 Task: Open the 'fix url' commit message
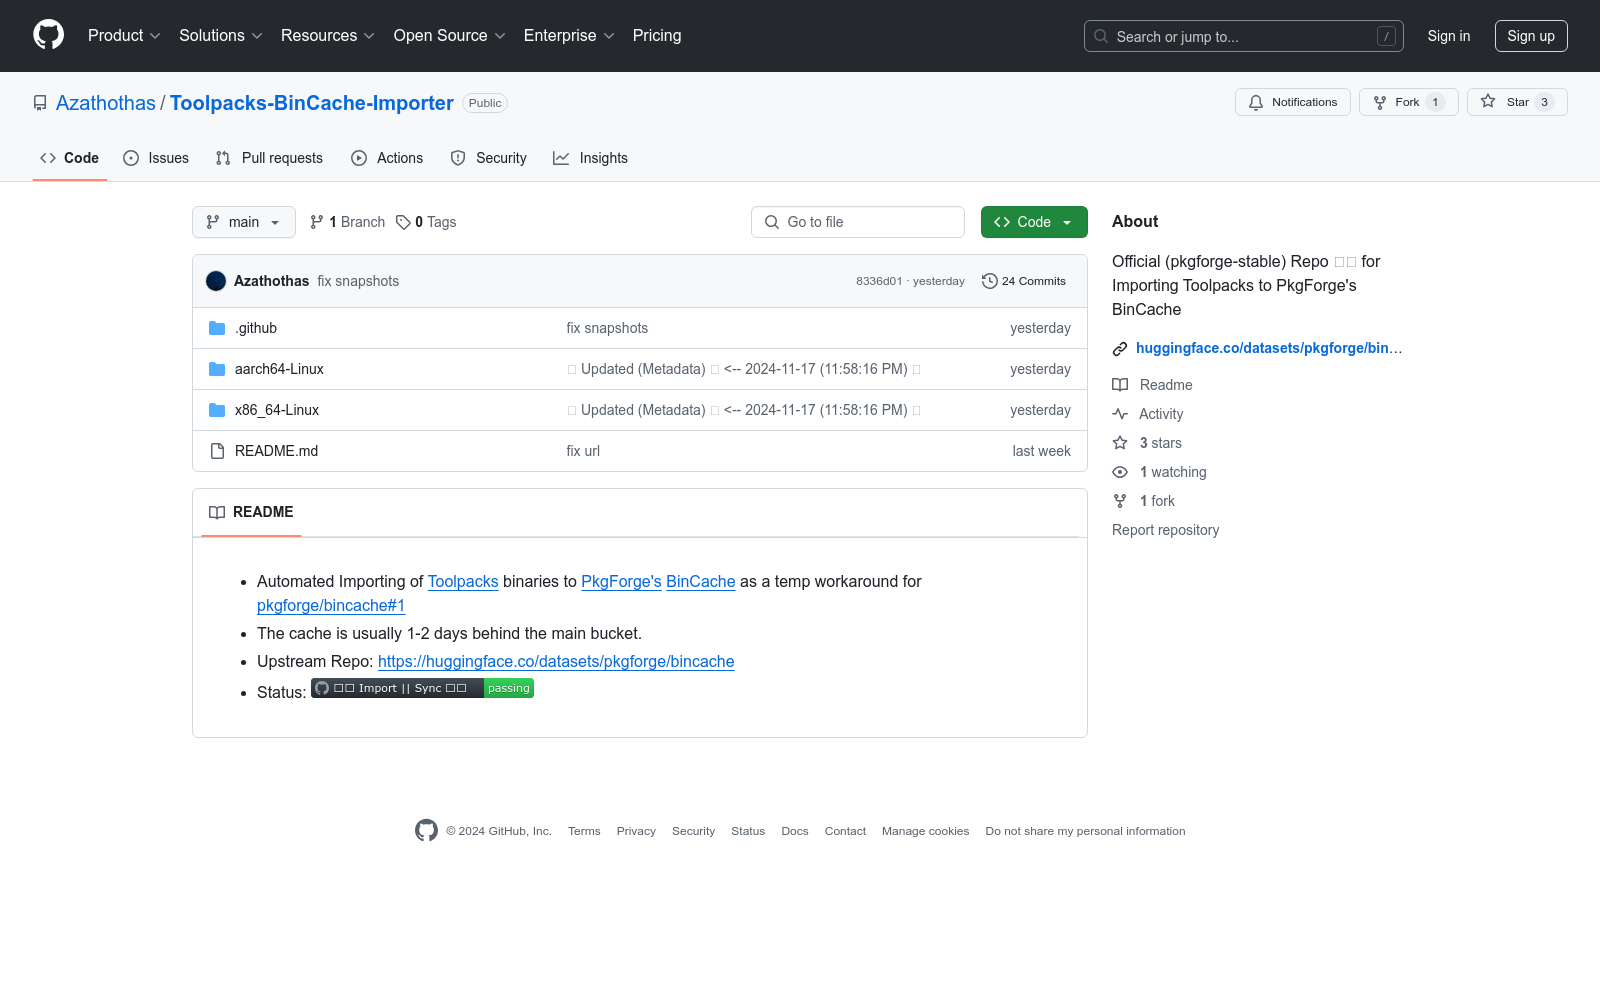(x=583, y=451)
